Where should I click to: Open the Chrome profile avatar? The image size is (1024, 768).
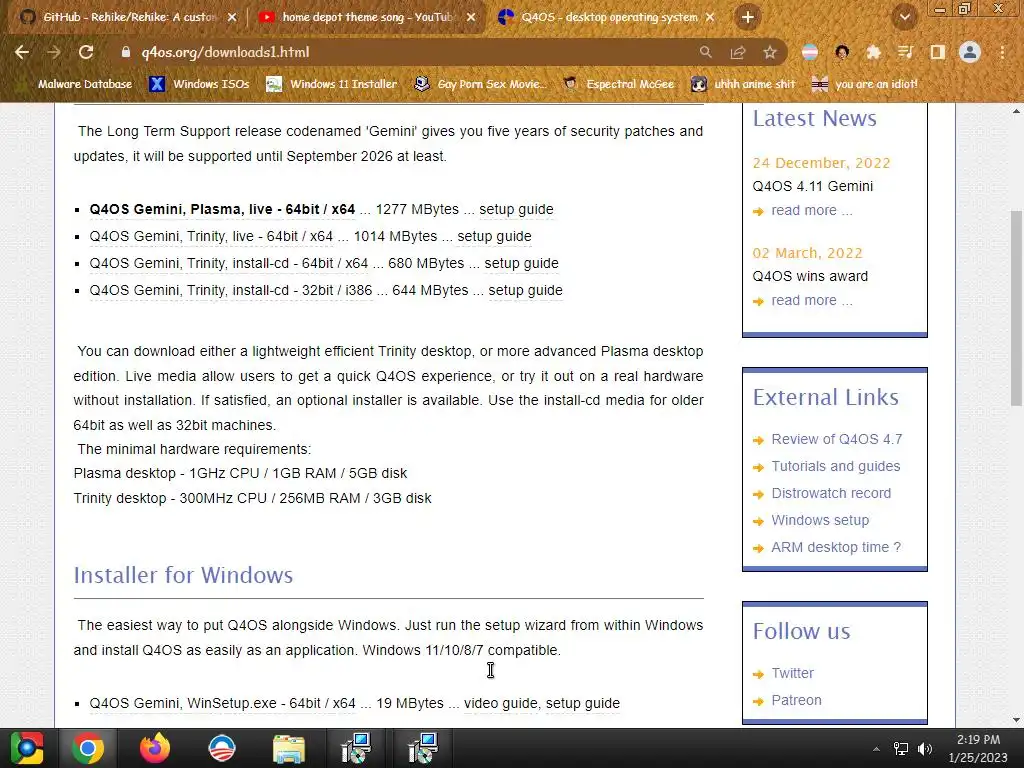970,52
